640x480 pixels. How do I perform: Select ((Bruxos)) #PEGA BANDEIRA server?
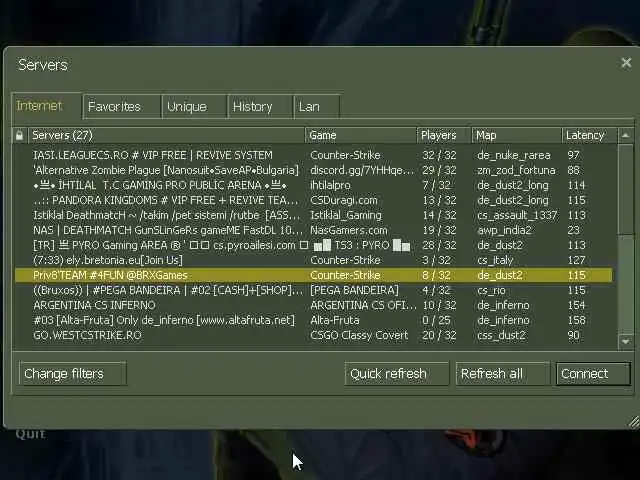pyautogui.click(x=313, y=290)
